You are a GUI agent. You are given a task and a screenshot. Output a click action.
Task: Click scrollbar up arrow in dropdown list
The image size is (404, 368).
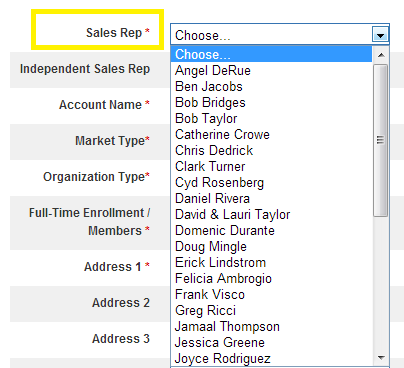coord(381,55)
